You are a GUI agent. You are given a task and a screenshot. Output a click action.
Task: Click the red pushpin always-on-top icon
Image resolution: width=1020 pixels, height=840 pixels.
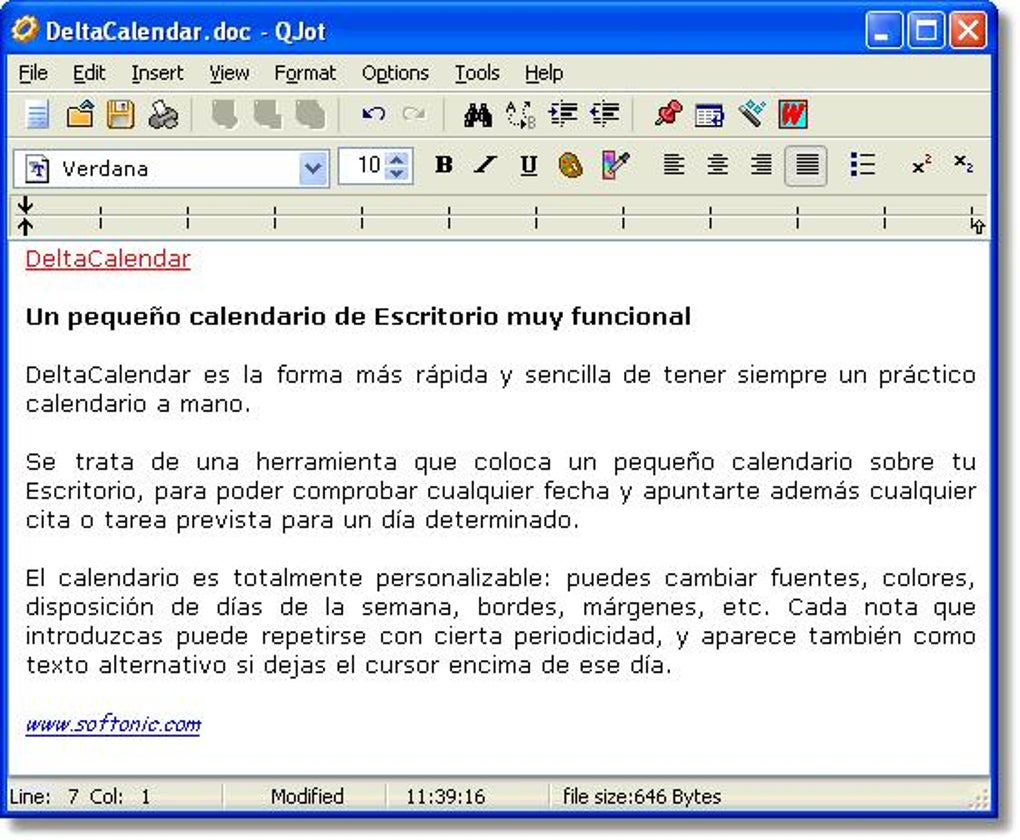click(668, 115)
